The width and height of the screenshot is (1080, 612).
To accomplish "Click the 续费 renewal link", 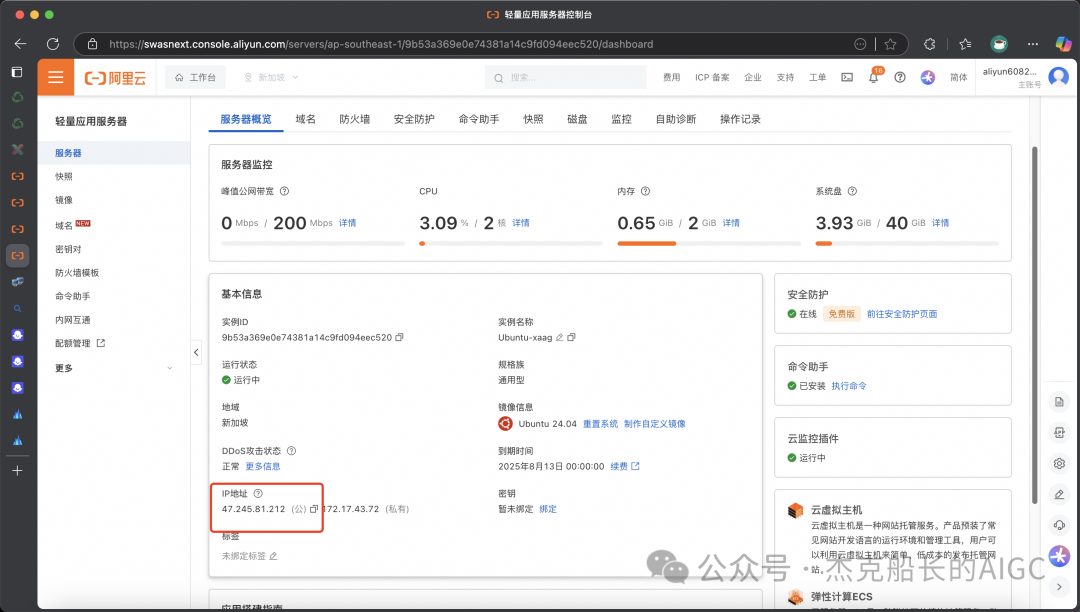I will 625,466.
